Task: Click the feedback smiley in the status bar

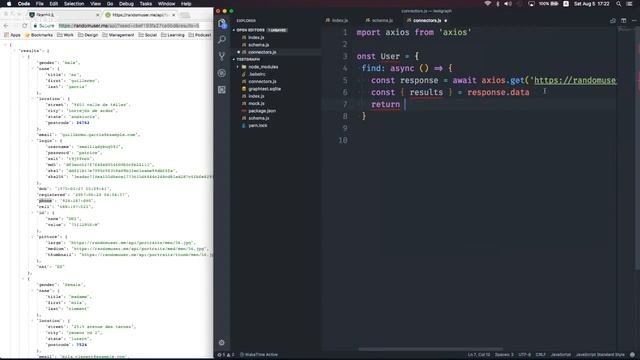Action: 632,355
